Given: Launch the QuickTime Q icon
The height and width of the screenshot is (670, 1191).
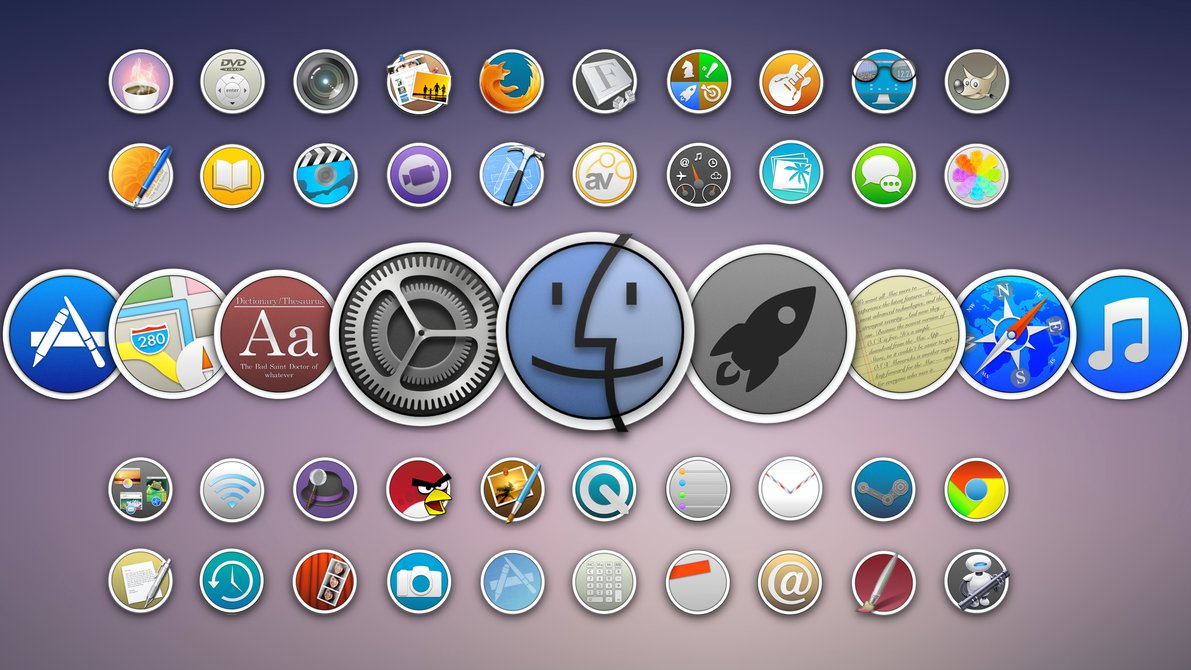Looking at the screenshot, I should tap(605, 489).
